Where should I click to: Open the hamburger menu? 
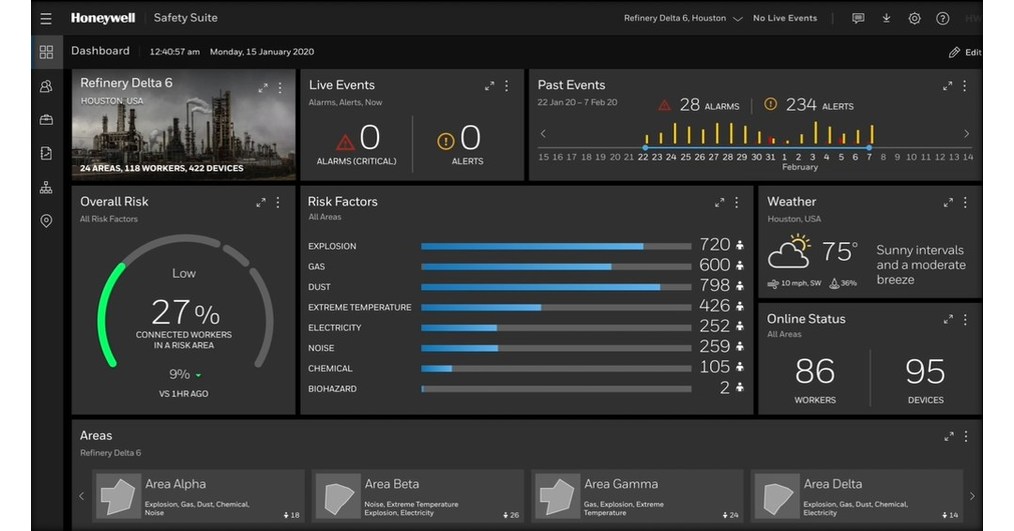click(46, 18)
